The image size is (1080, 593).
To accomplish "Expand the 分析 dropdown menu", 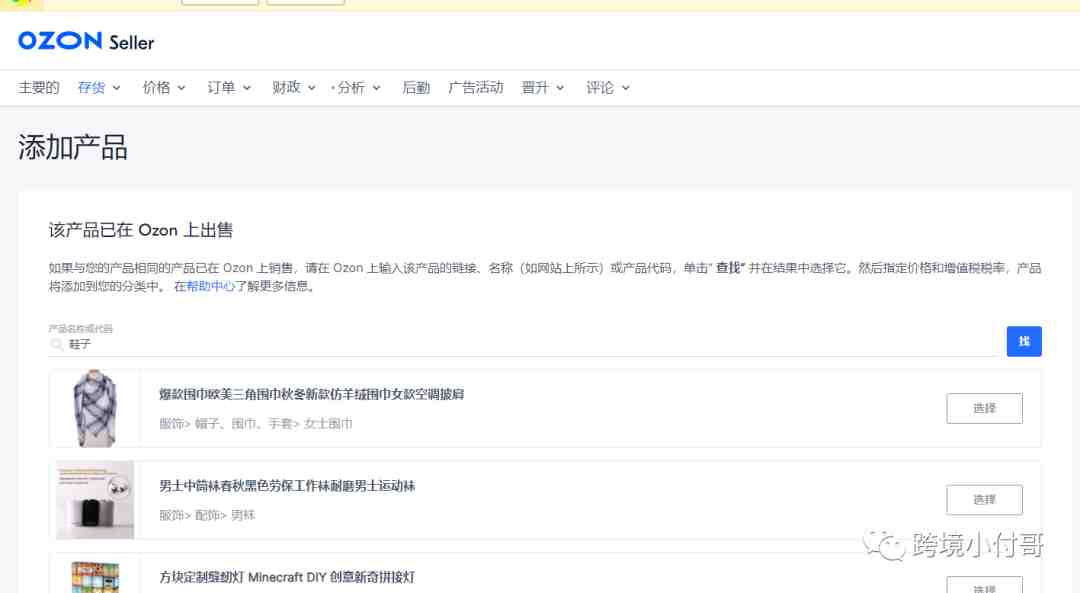I will point(358,87).
